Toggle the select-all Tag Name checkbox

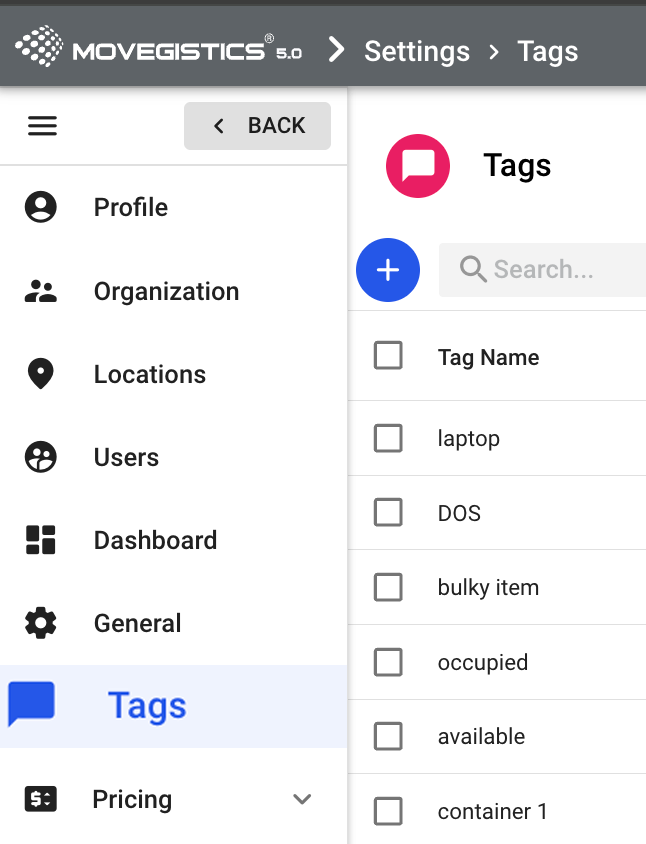click(388, 356)
